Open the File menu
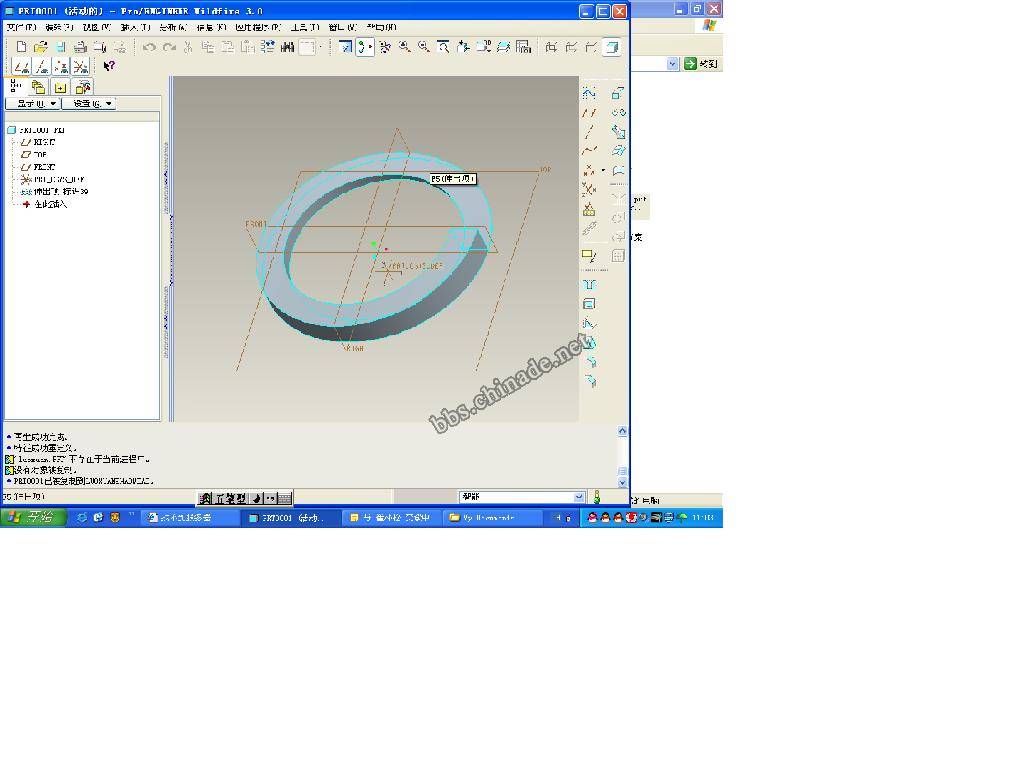Screen dimensions: 1024x768 [x=21, y=27]
